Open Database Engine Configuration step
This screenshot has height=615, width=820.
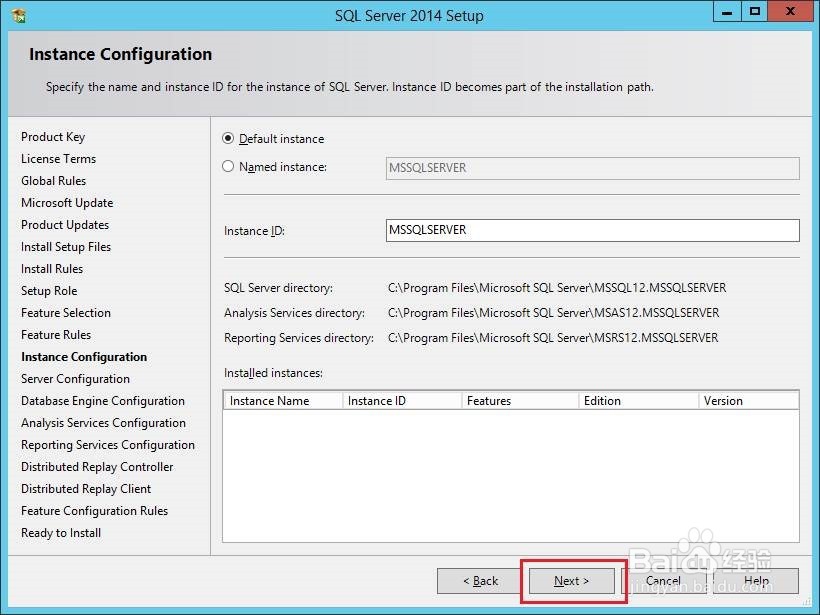[x=103, y=401]
